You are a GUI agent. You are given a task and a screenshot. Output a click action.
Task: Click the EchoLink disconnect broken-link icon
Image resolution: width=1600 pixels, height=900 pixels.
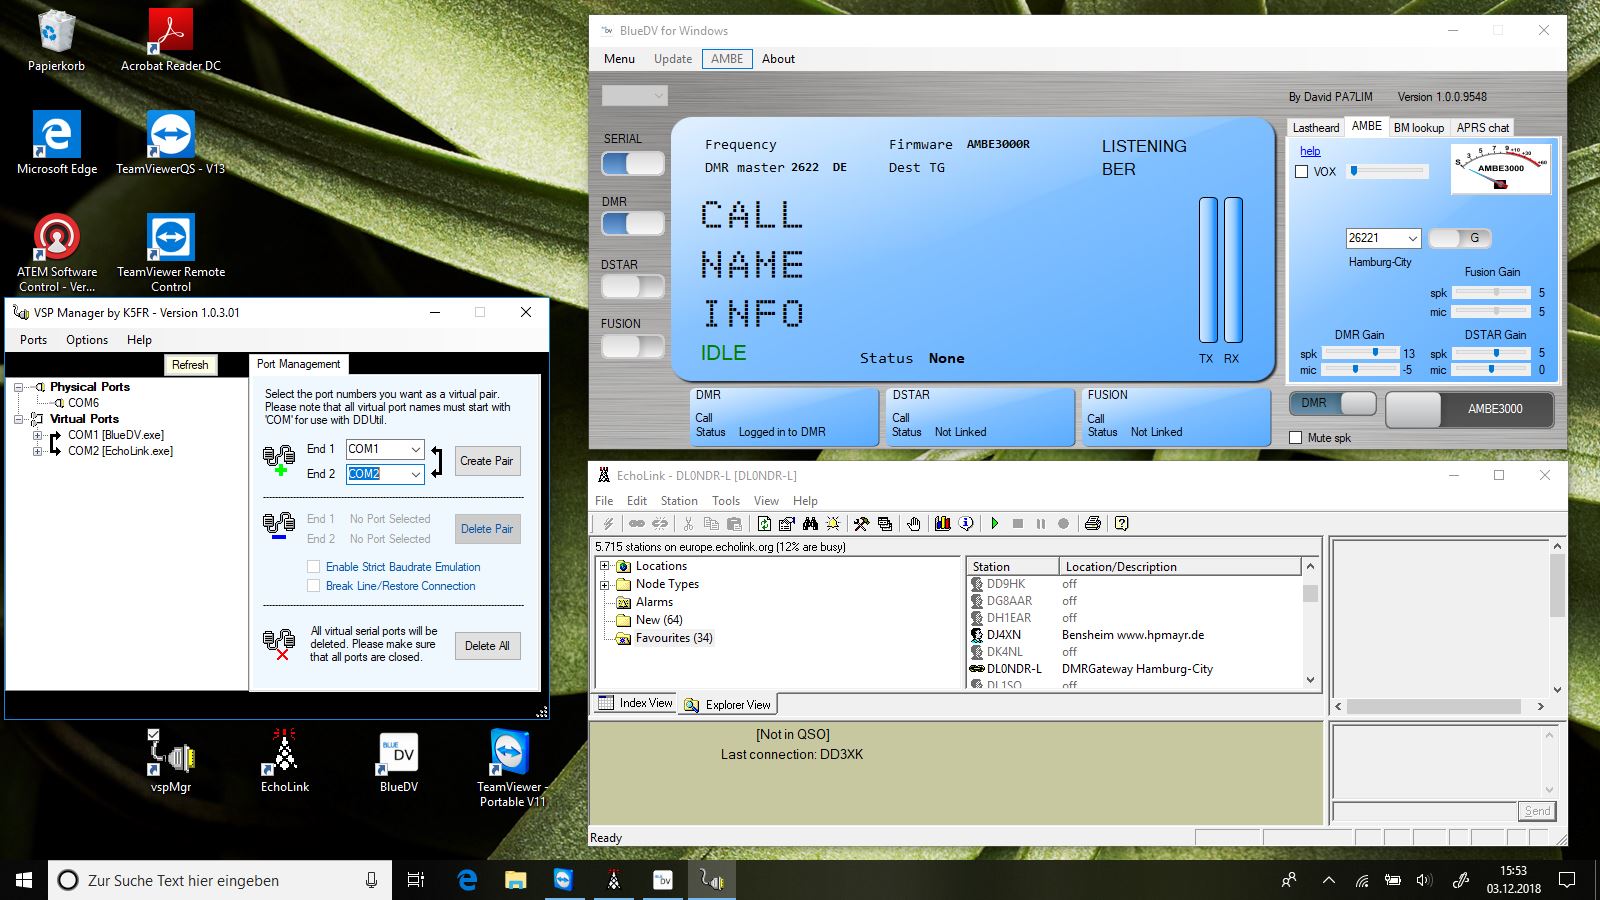pyautogui.click(x=659, y=523)
